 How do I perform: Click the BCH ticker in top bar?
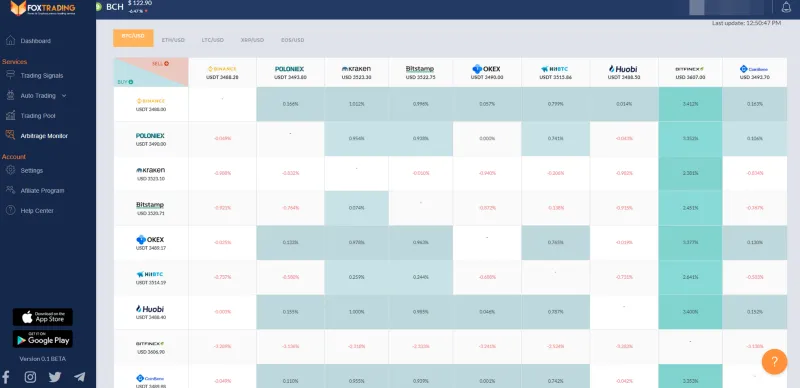point(115,7)
